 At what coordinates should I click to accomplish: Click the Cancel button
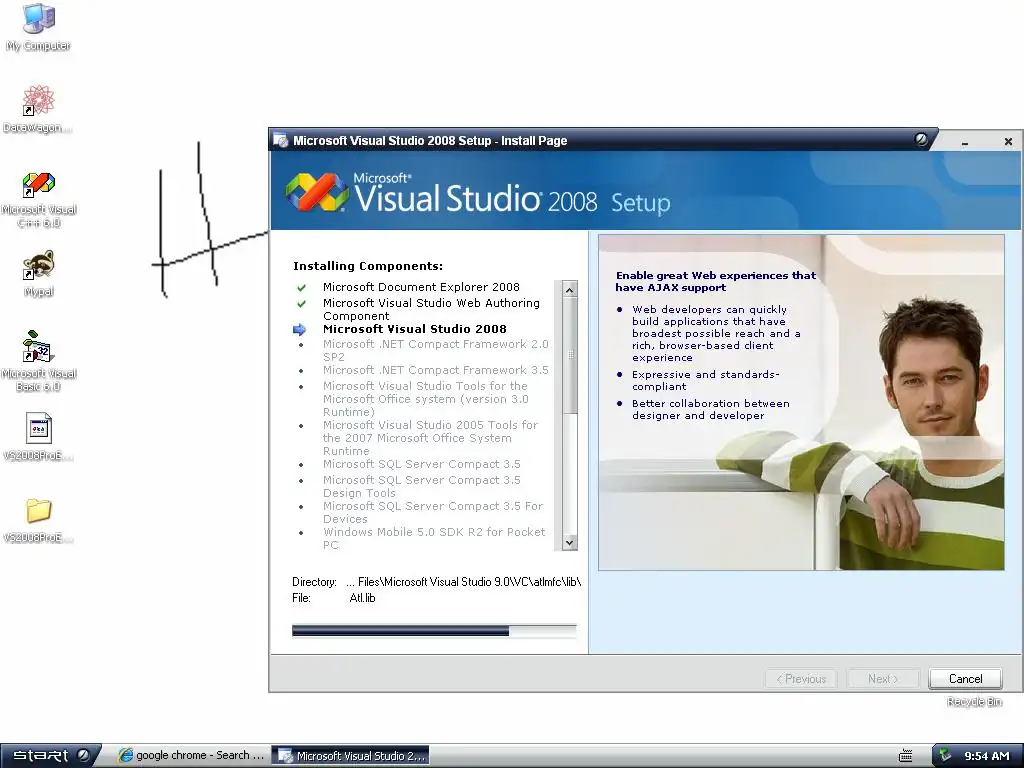(x=965, y=679)
